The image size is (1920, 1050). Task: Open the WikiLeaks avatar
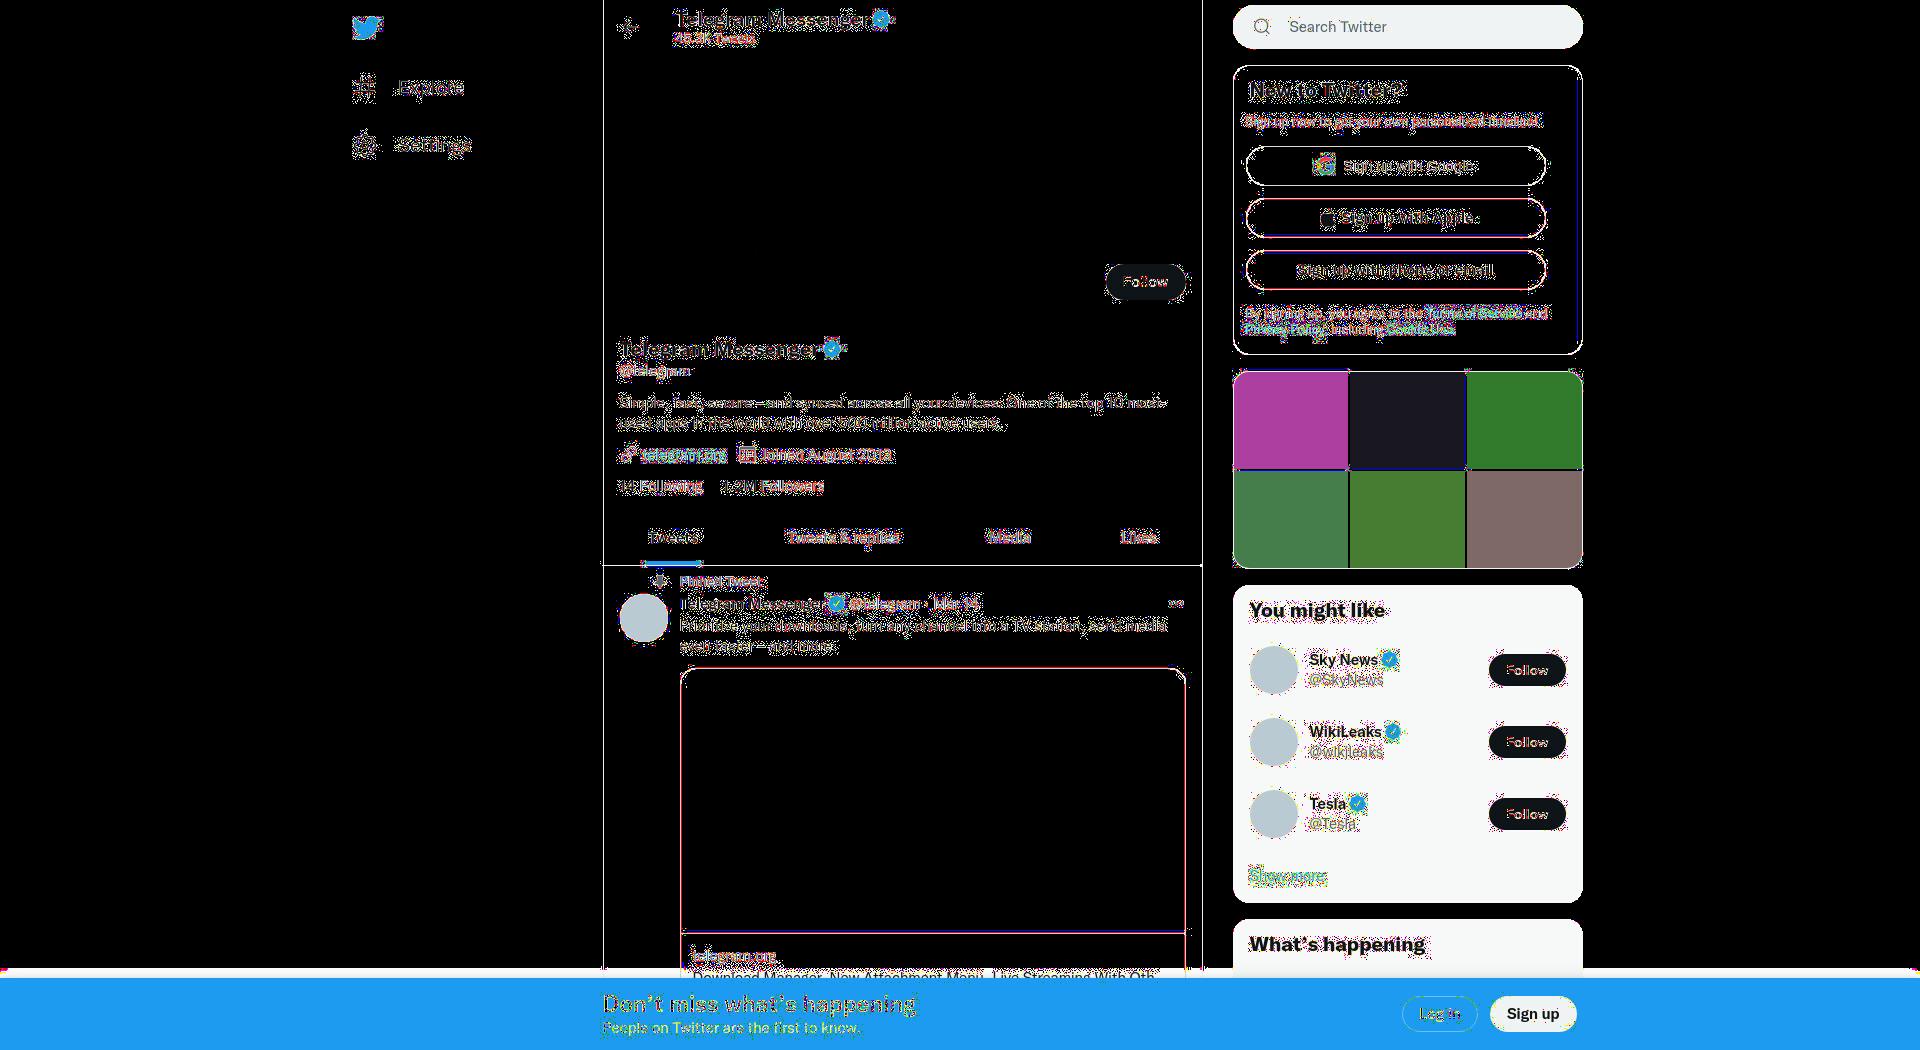pyautogui.click(x=1274, y=742)
